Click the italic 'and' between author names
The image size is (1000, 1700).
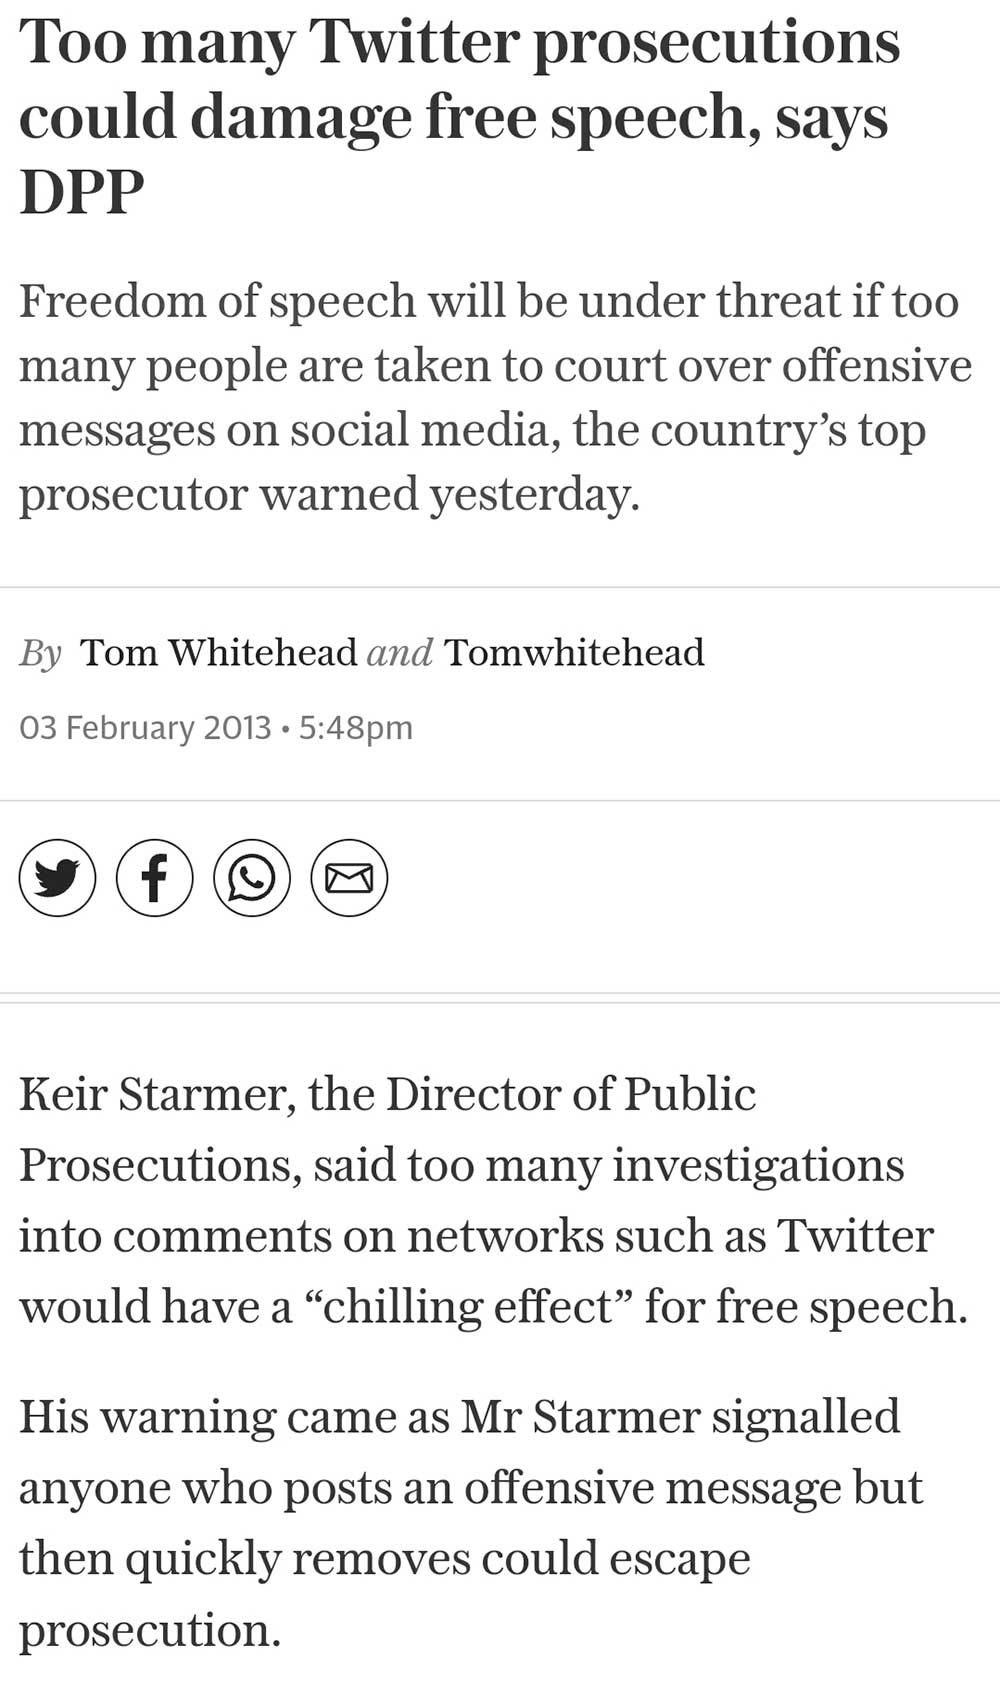point(399,652)
